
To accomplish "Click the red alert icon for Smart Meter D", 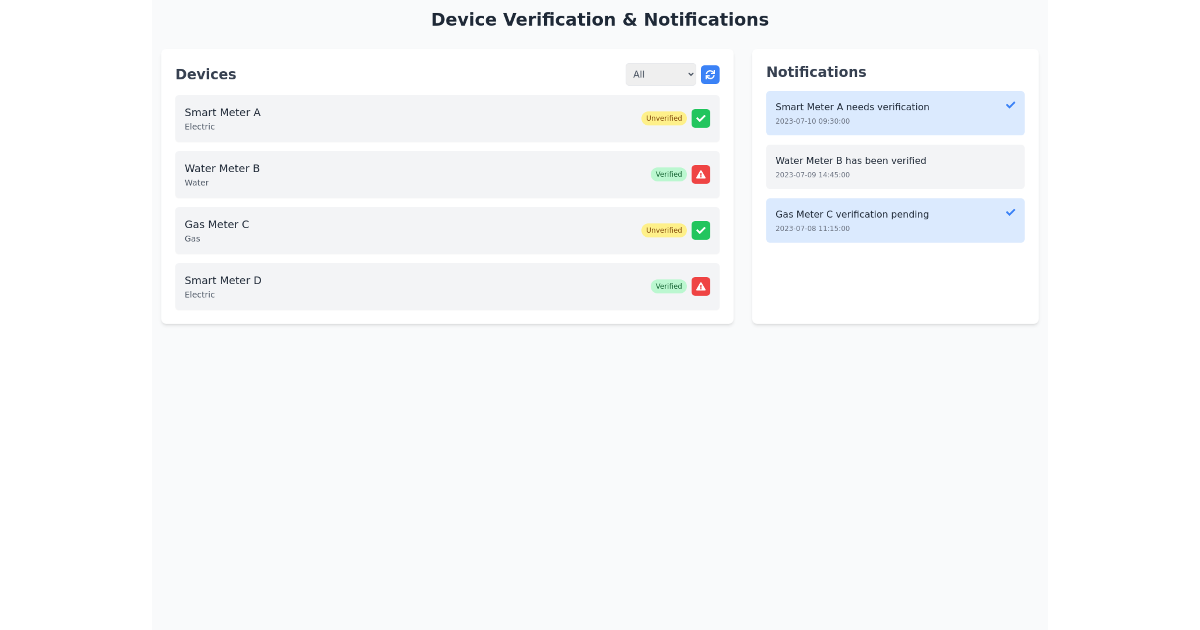I will point(700,286).
